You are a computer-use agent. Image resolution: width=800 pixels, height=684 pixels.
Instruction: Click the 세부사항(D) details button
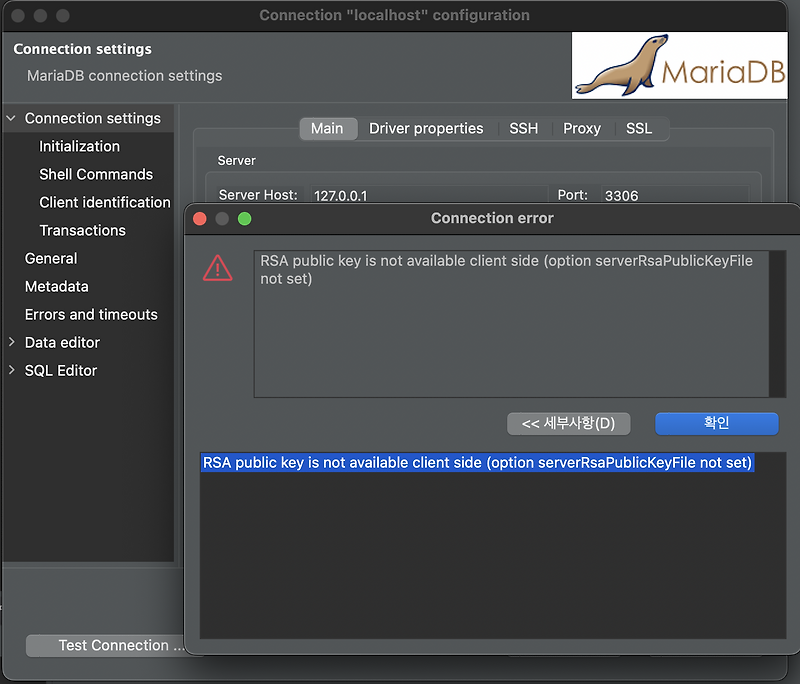pyautogui.click(x=568, y=423)
